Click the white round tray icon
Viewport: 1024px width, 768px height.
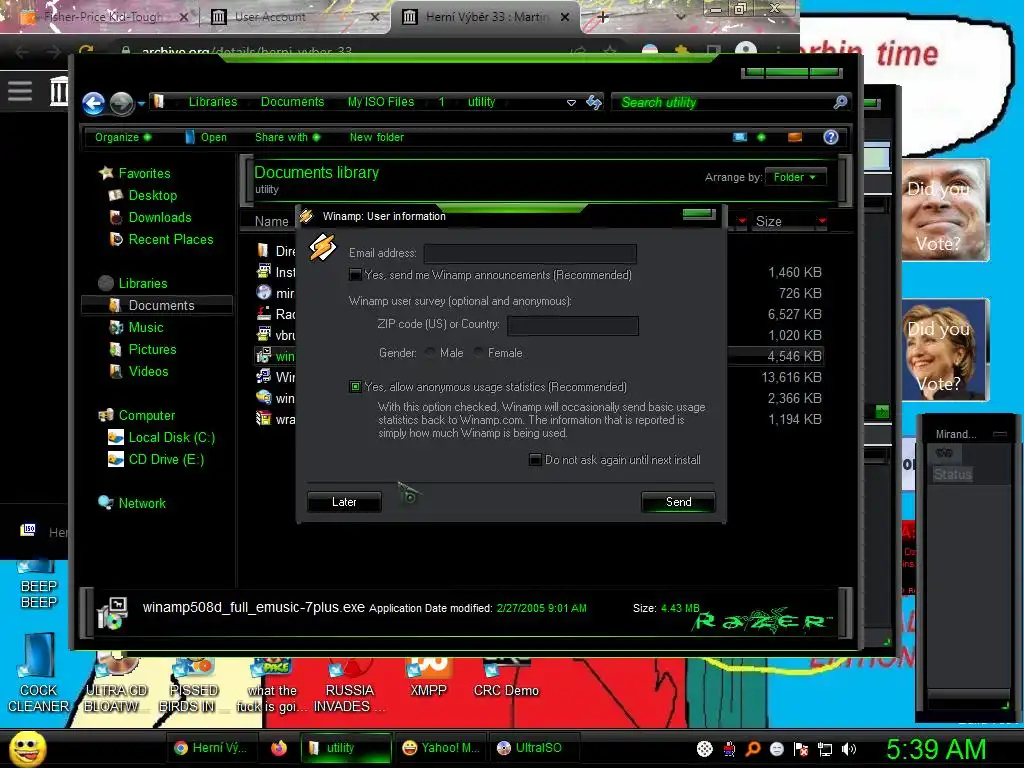[x=777, y=749]
